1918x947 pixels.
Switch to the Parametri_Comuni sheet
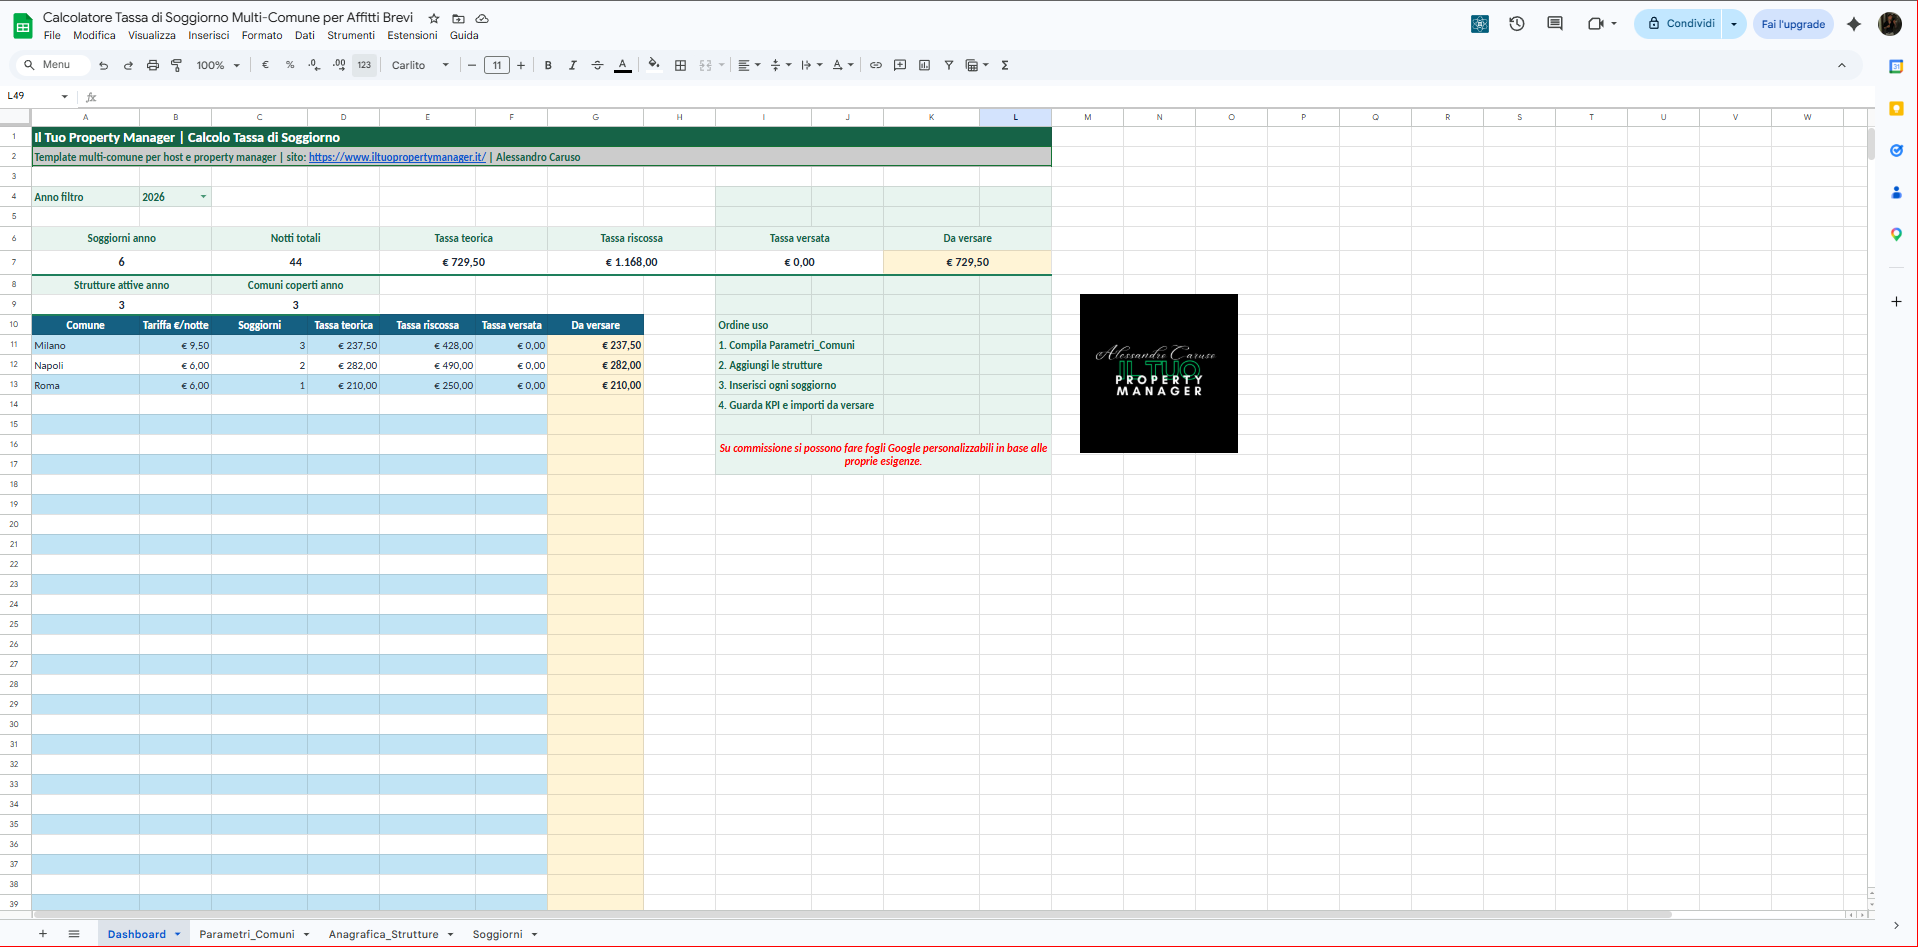[x=247, y=933]
